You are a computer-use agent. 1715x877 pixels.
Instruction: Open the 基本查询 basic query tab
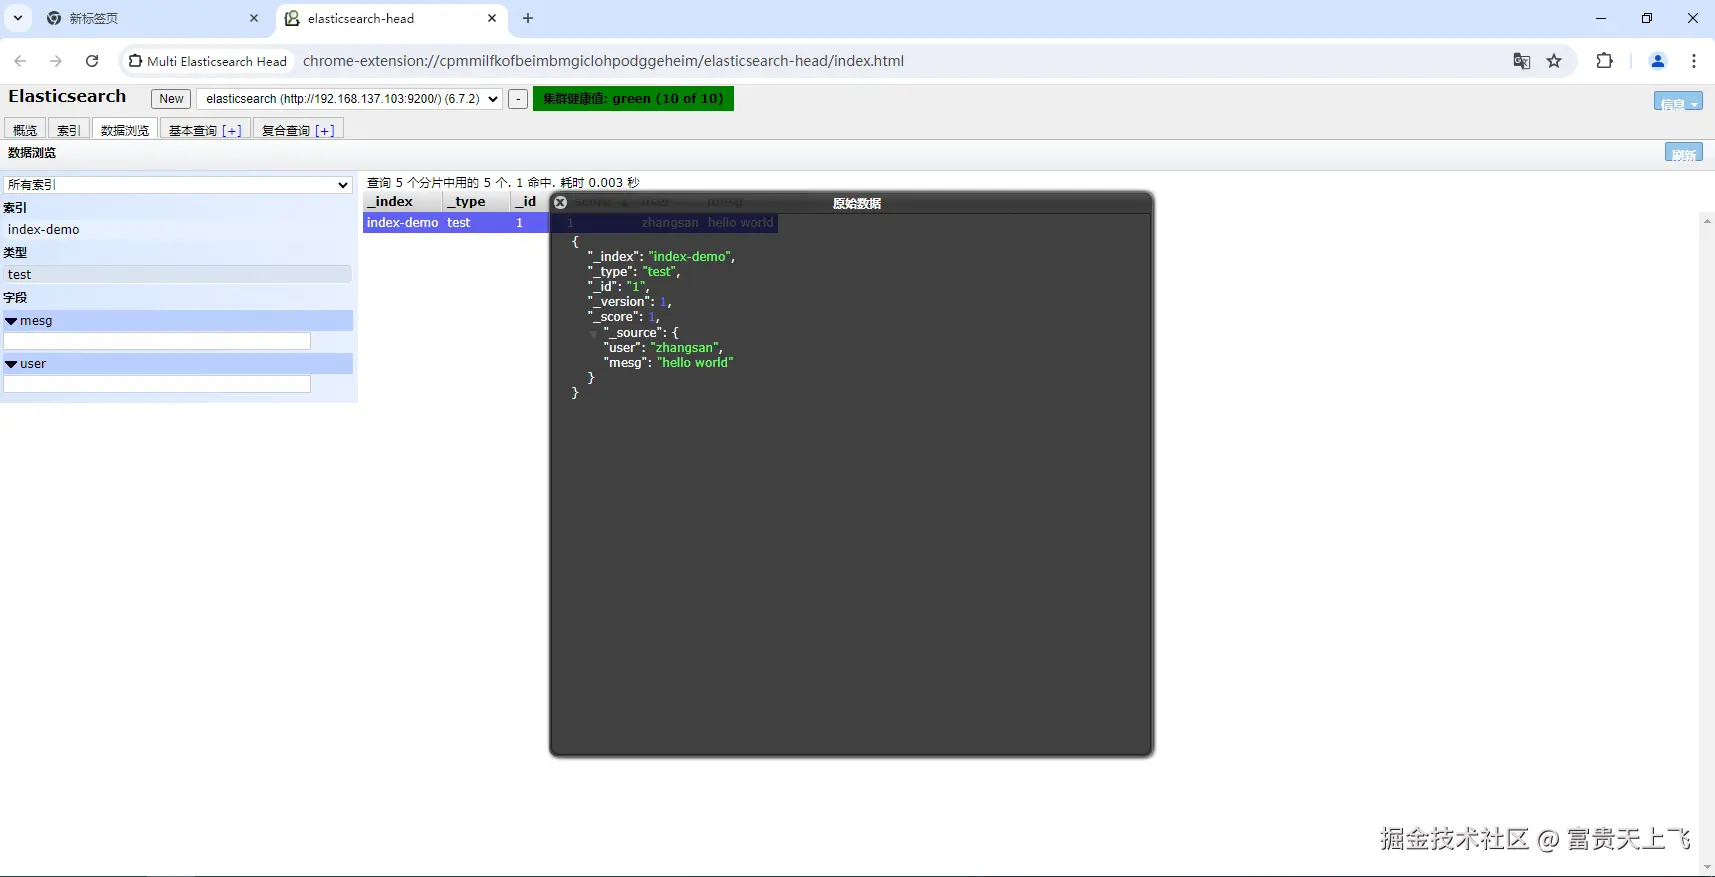(192, 130)
